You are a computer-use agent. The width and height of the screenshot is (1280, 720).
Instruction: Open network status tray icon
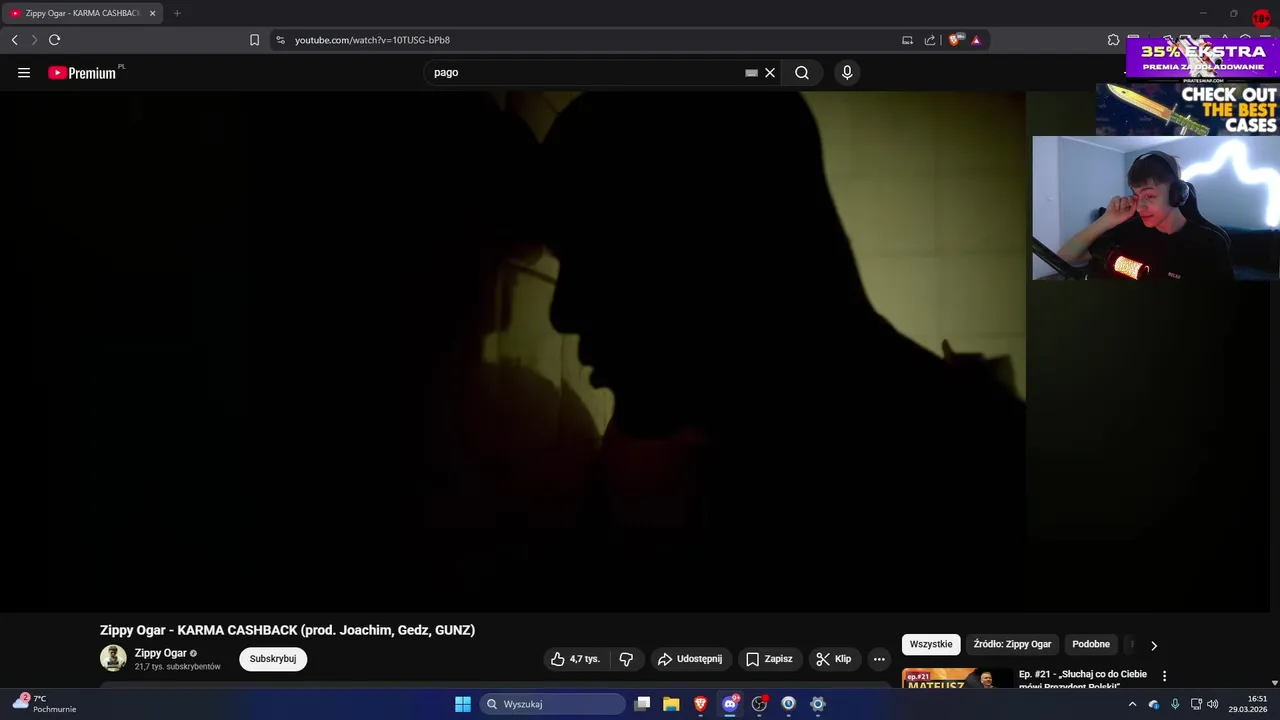coord(1196,704)
